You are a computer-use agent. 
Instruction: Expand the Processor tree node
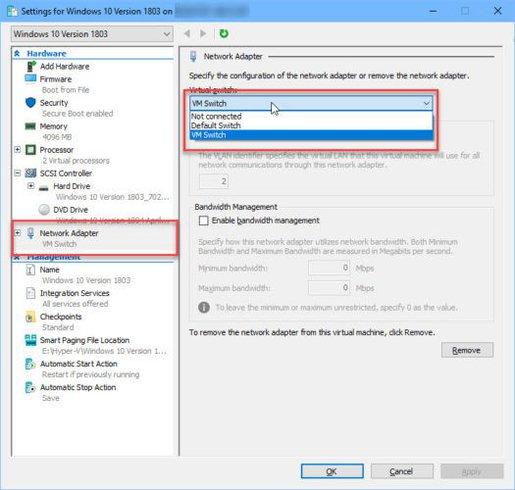click(17, 150)
